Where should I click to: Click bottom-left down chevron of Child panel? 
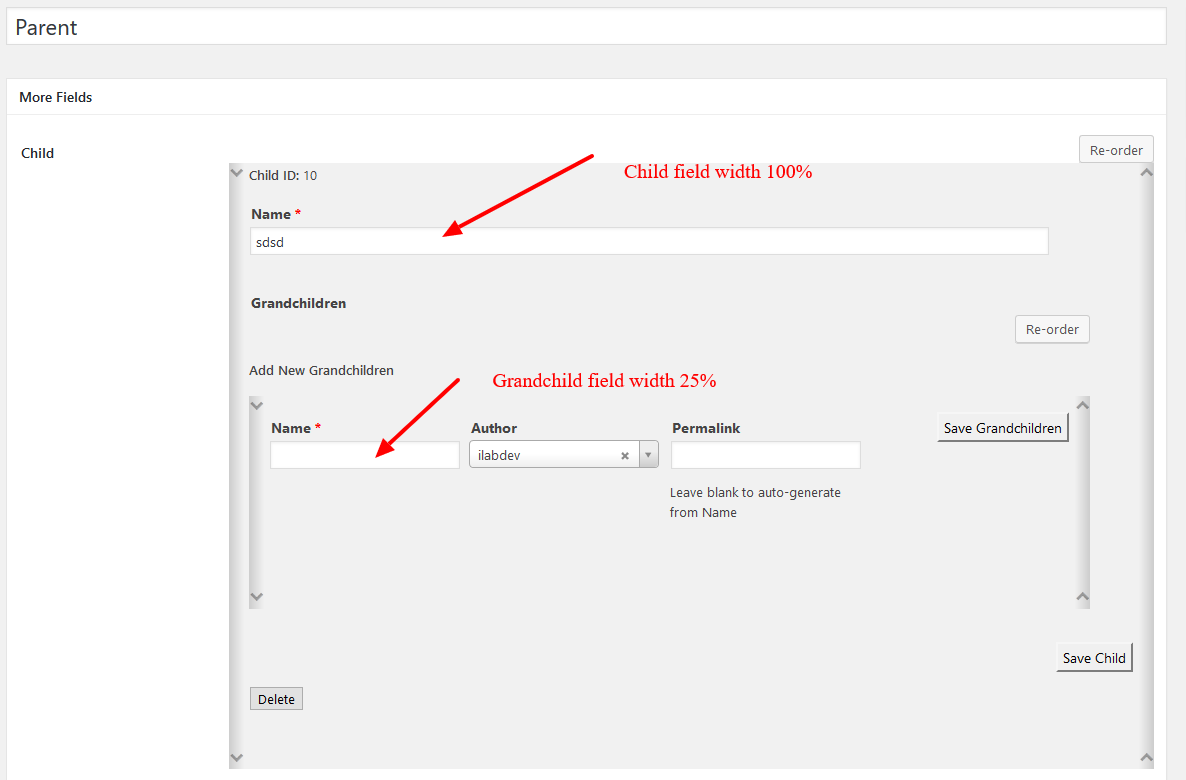(236, 758)
